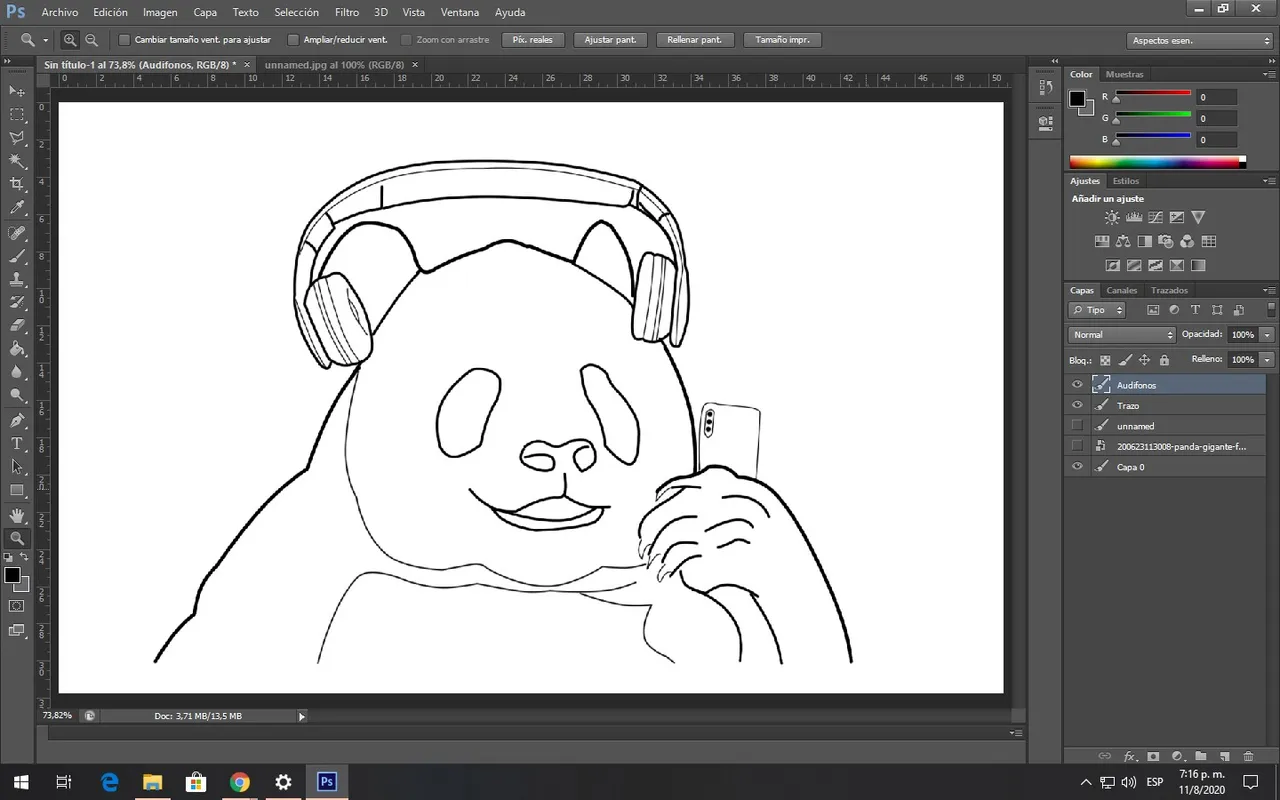Toggle lock transparent pixels

pos(1105,360)
